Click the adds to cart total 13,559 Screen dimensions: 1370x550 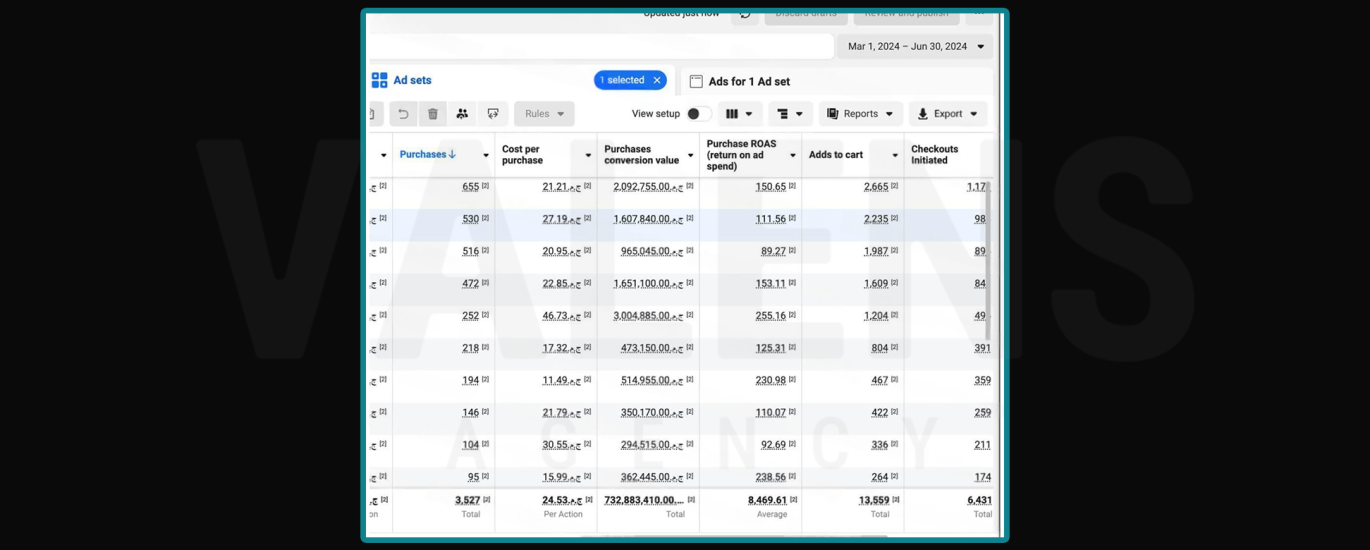[874, 500]
